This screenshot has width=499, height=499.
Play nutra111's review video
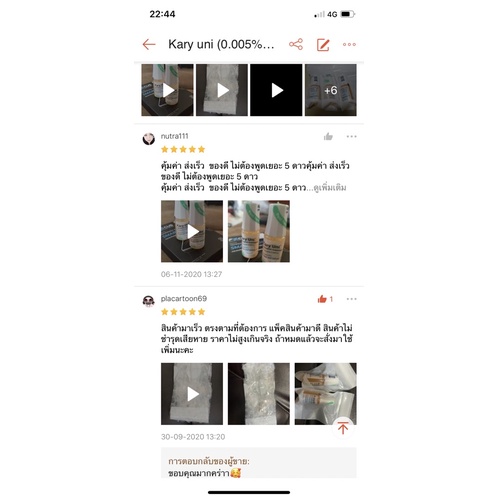[192, 231]
